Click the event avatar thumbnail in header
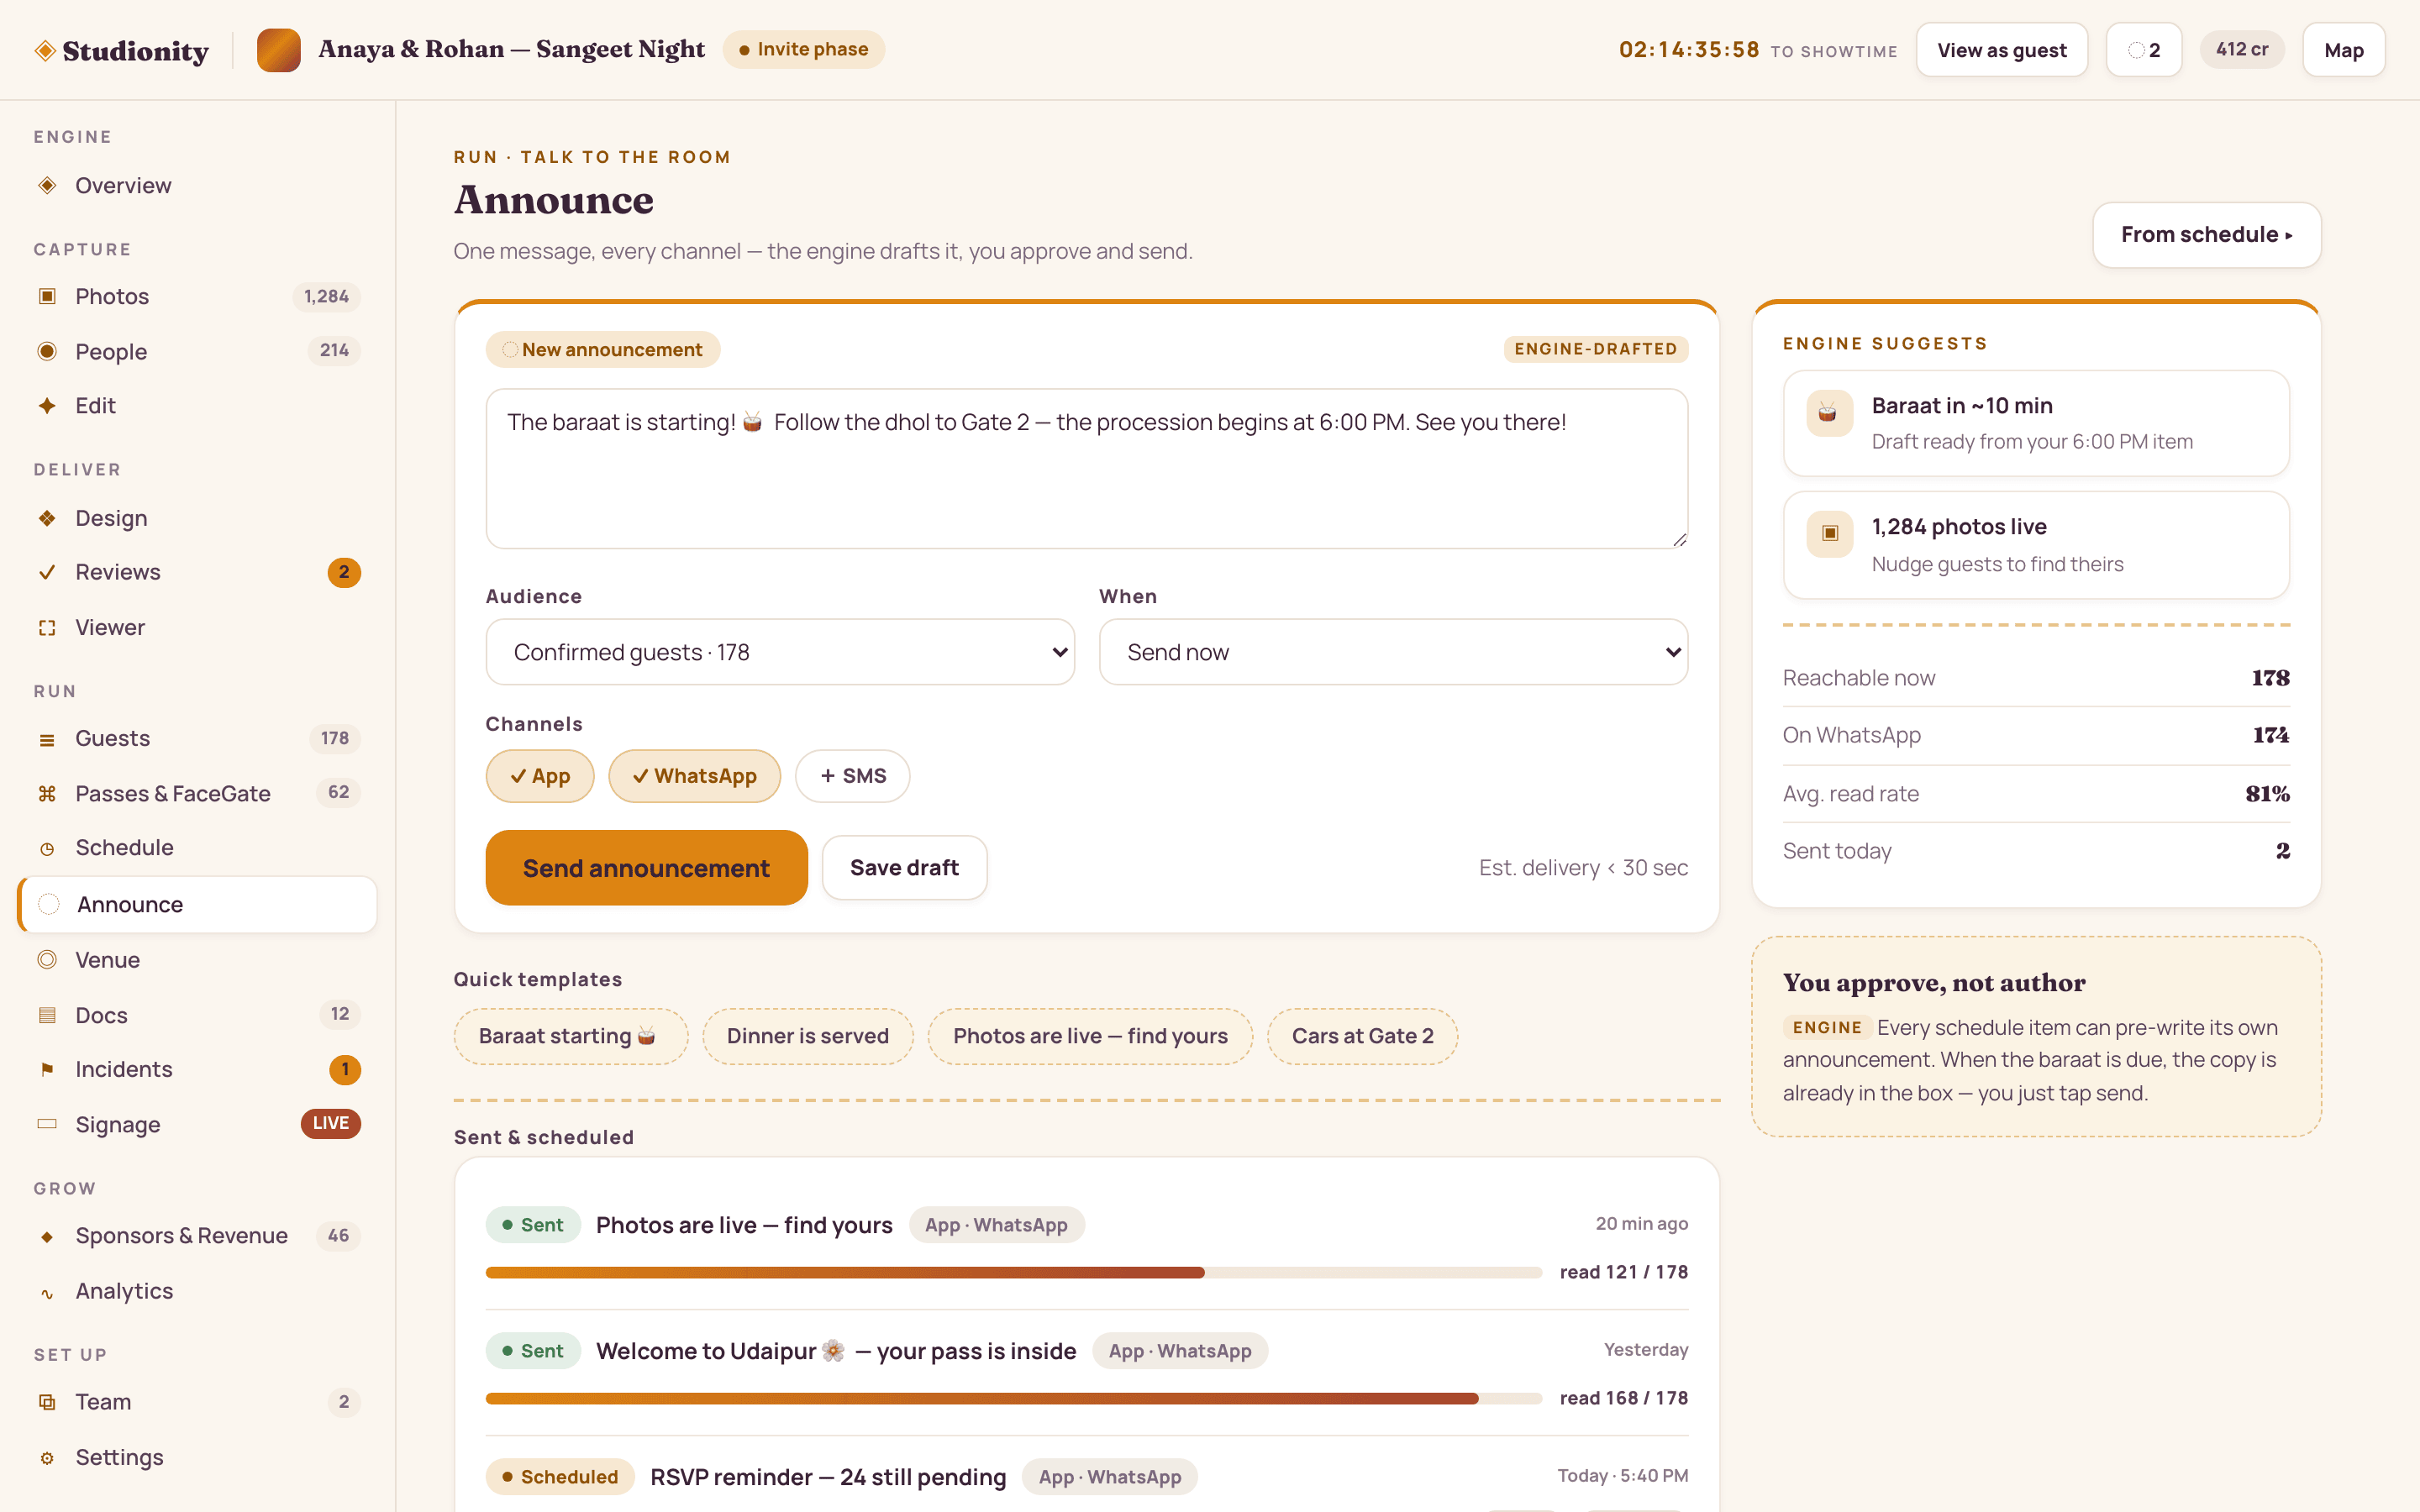The image size is (2420, 1512). pyautogui.click(x=279, y=50)
